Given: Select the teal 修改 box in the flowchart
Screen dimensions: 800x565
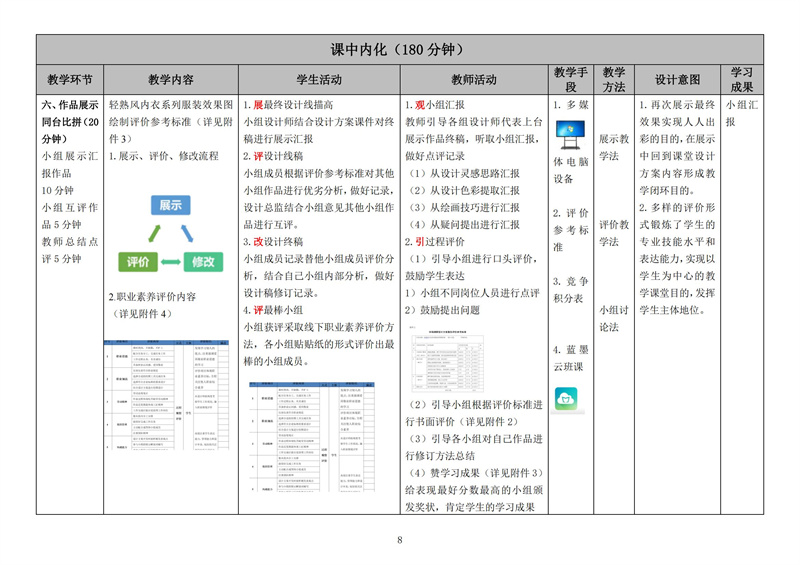Looking at the screenshot, I should coord(203,262).
